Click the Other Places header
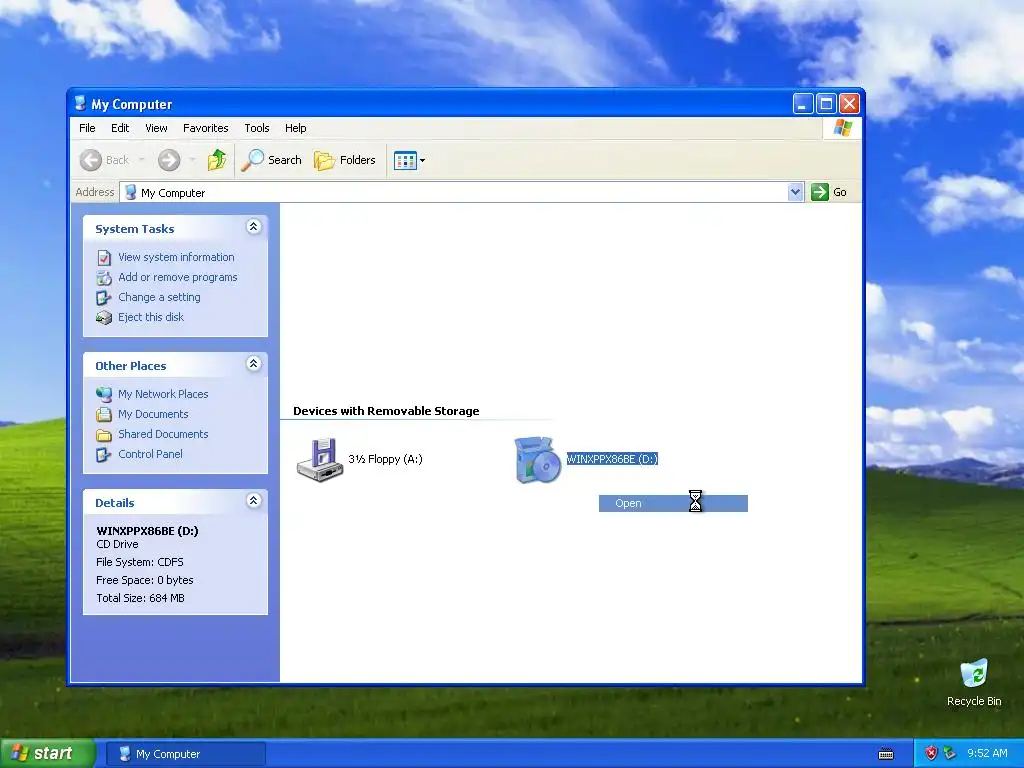This screenshot has height=768, width=1024. click(x=131, y=366)
